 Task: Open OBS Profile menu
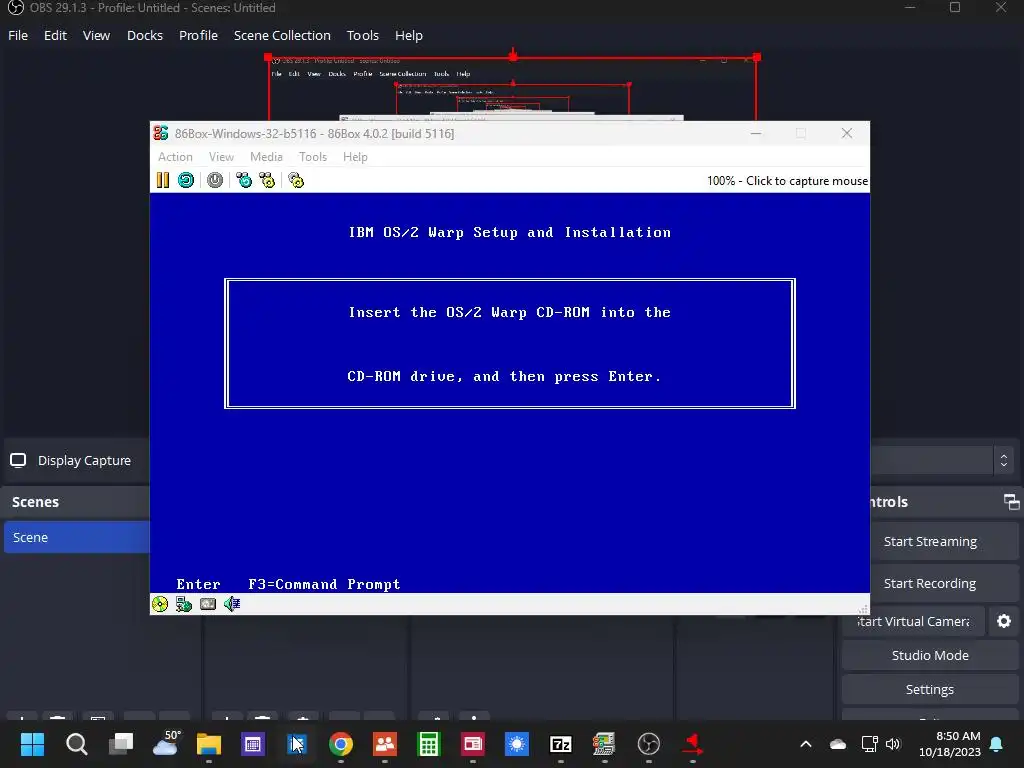point(199,35)
